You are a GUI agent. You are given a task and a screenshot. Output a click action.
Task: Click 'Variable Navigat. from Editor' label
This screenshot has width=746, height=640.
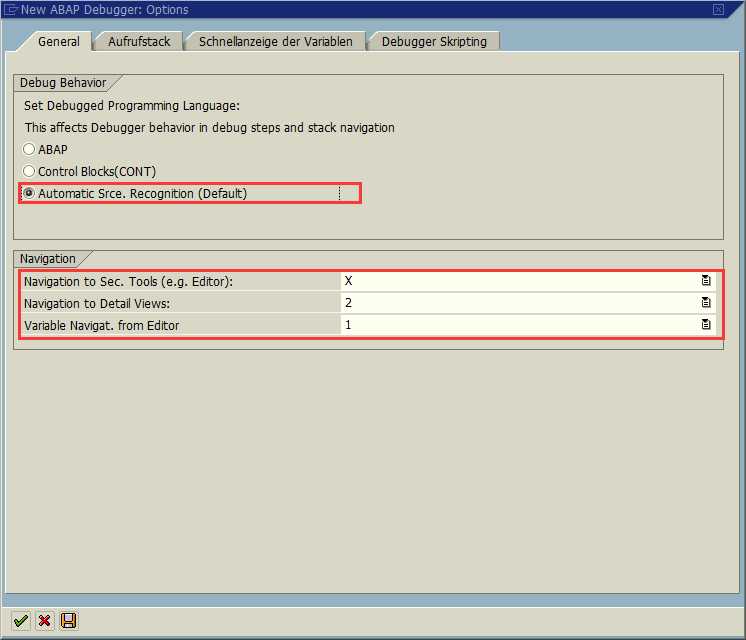(101, 325)
